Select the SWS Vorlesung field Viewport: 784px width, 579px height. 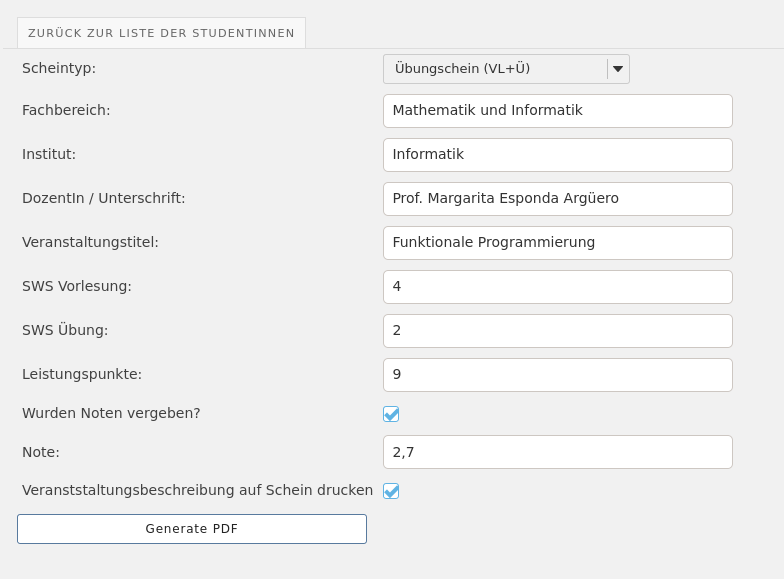click(x=558, y=287)
